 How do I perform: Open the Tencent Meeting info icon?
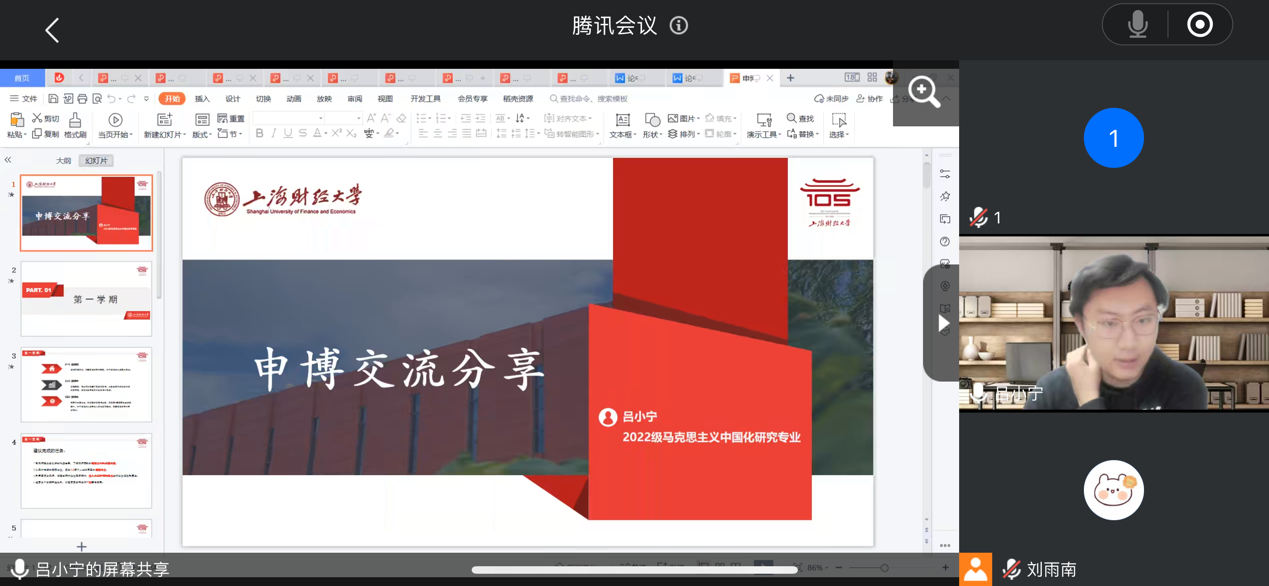(x=679, y=26)
